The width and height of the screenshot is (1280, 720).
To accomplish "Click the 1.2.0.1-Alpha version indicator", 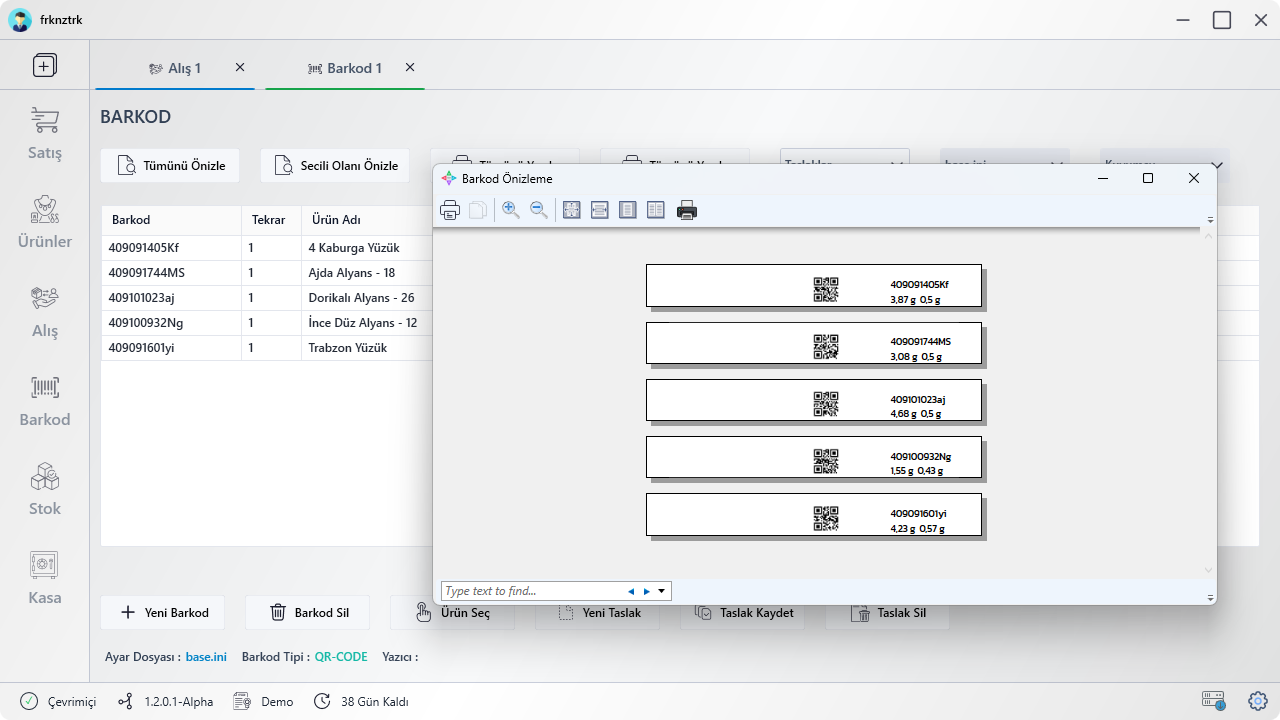I will point(165,702).
